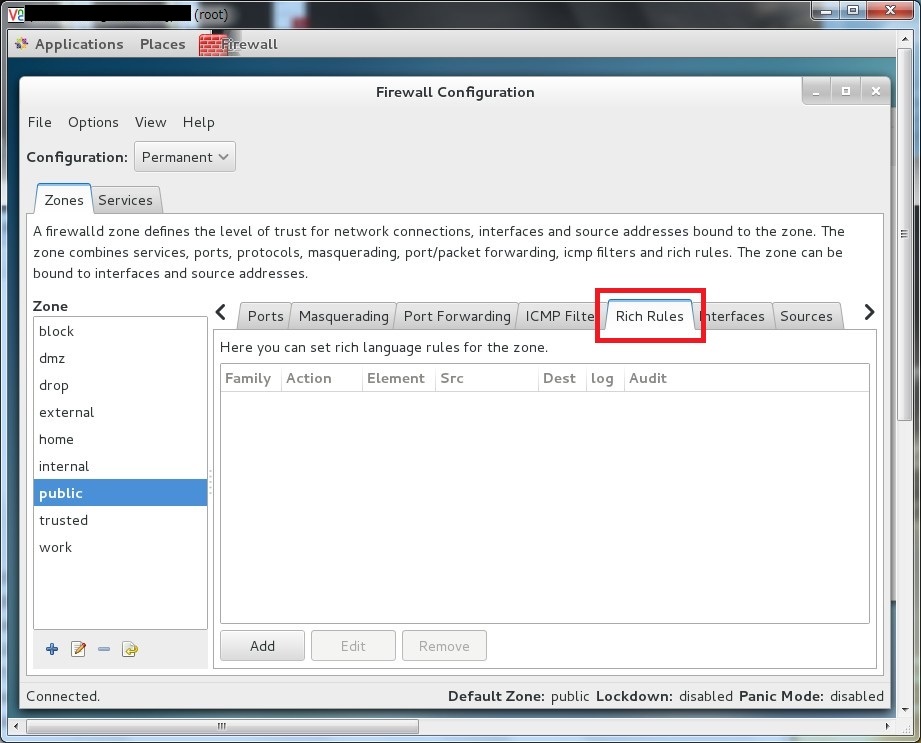Switch to the Masquerading tab

tap(344, 316)
